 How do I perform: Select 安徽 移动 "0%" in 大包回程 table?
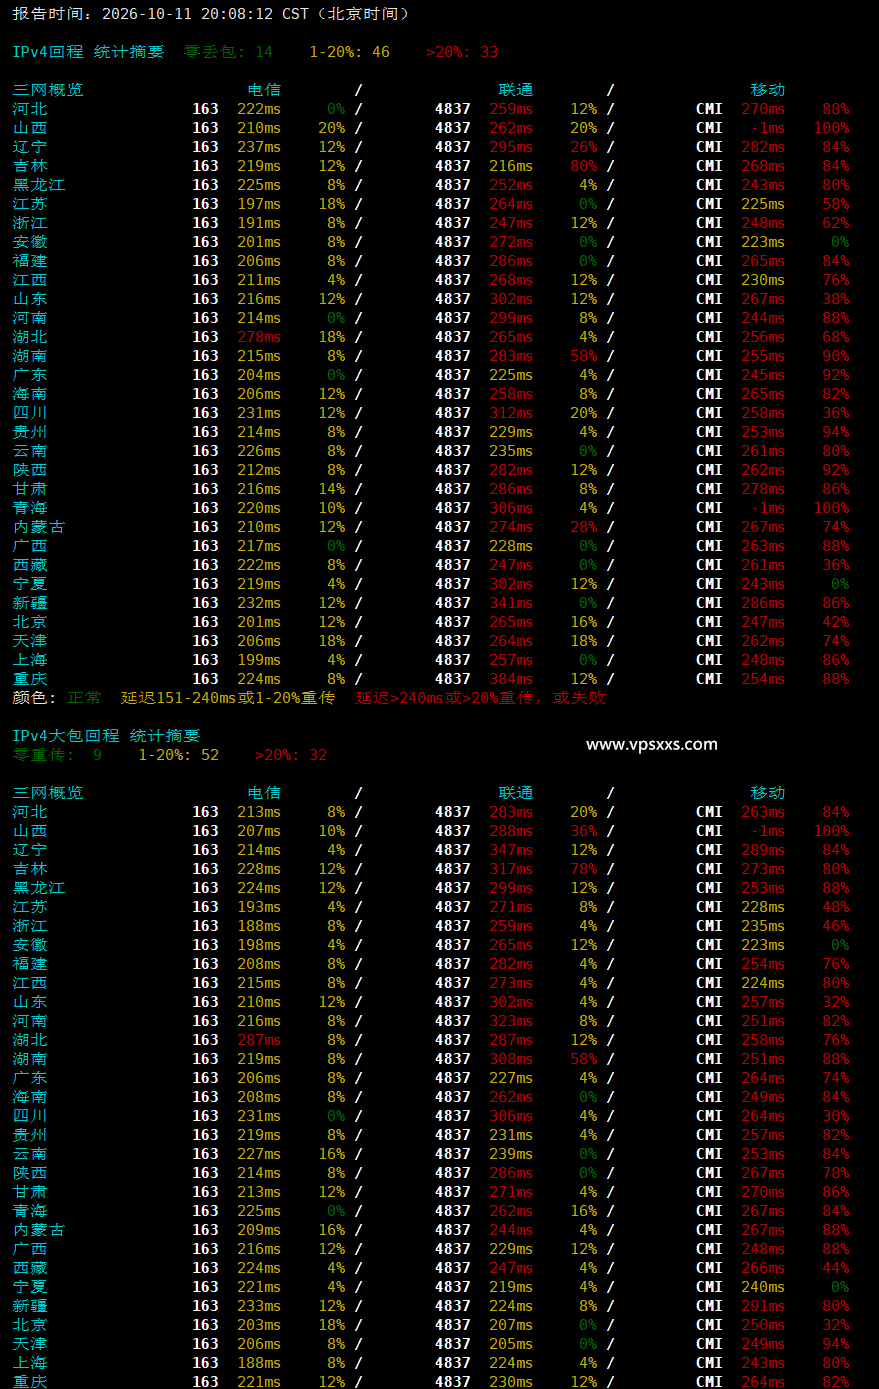840,945
